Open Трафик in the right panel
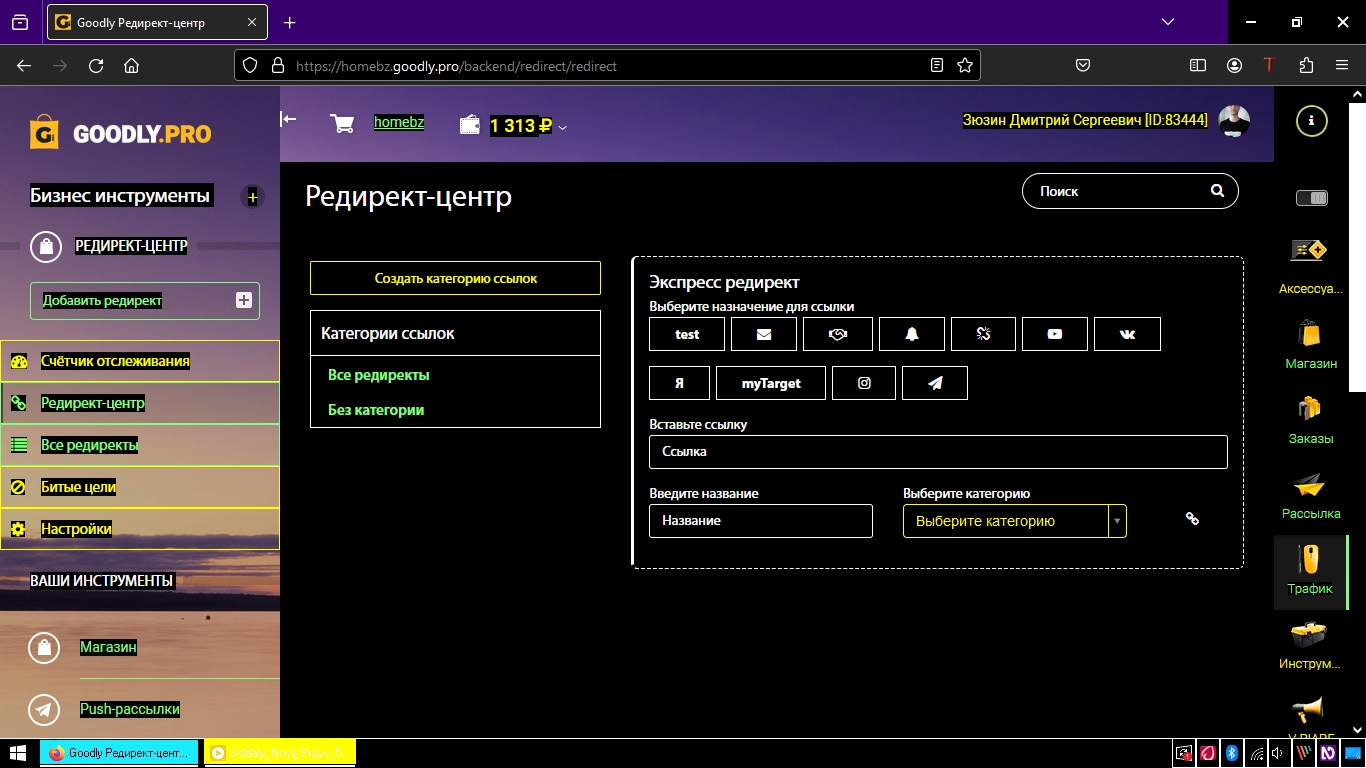 point(1310,571)
